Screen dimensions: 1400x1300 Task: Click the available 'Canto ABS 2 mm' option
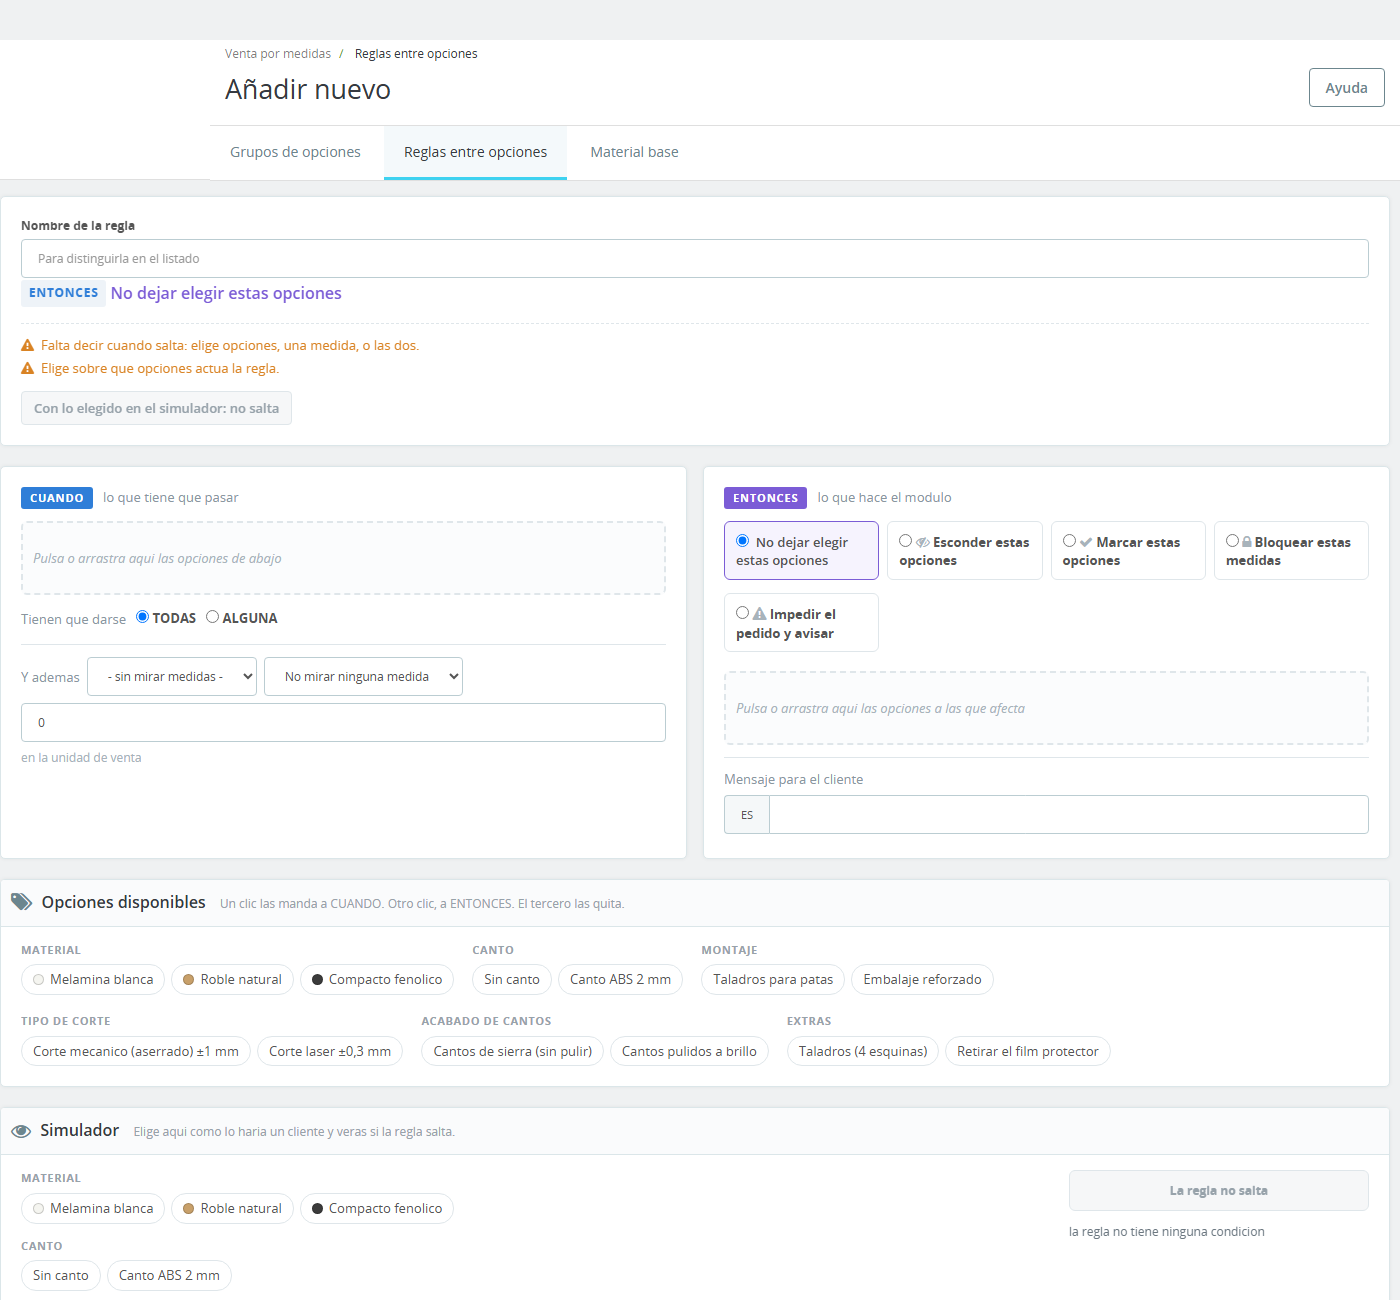tap(620, 980)
